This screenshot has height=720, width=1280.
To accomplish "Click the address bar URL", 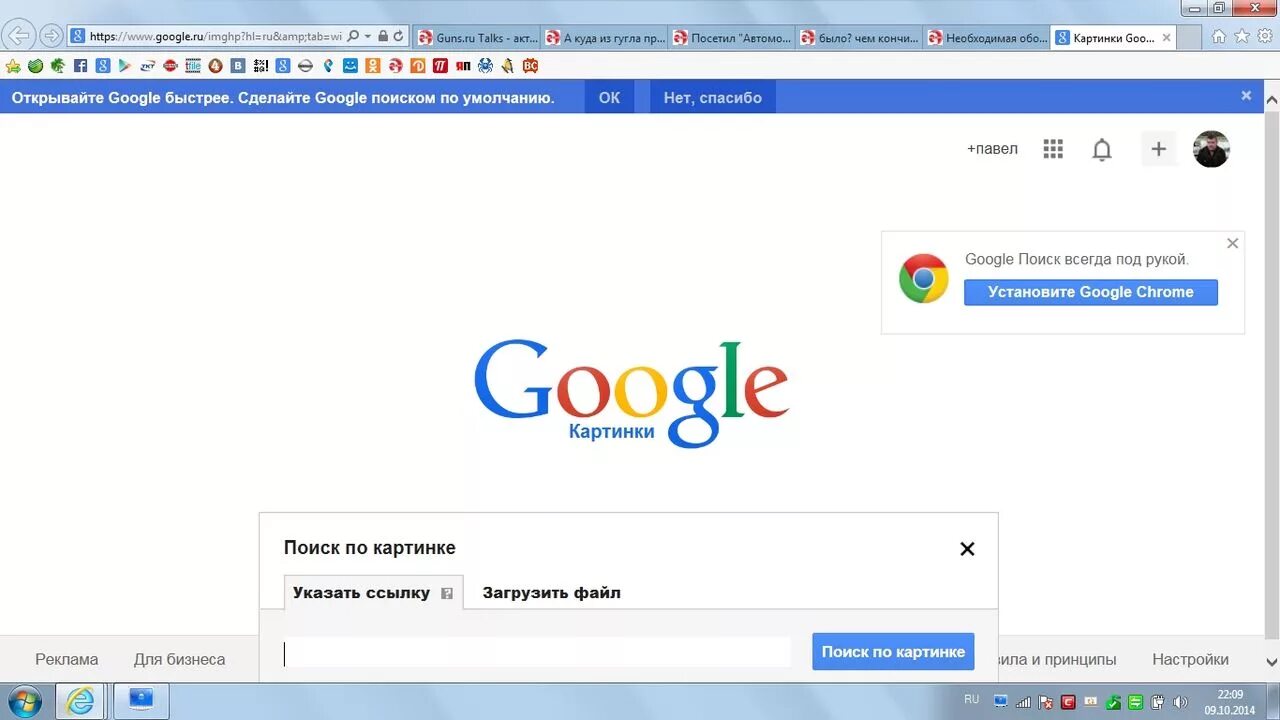I will pos(215,36).
